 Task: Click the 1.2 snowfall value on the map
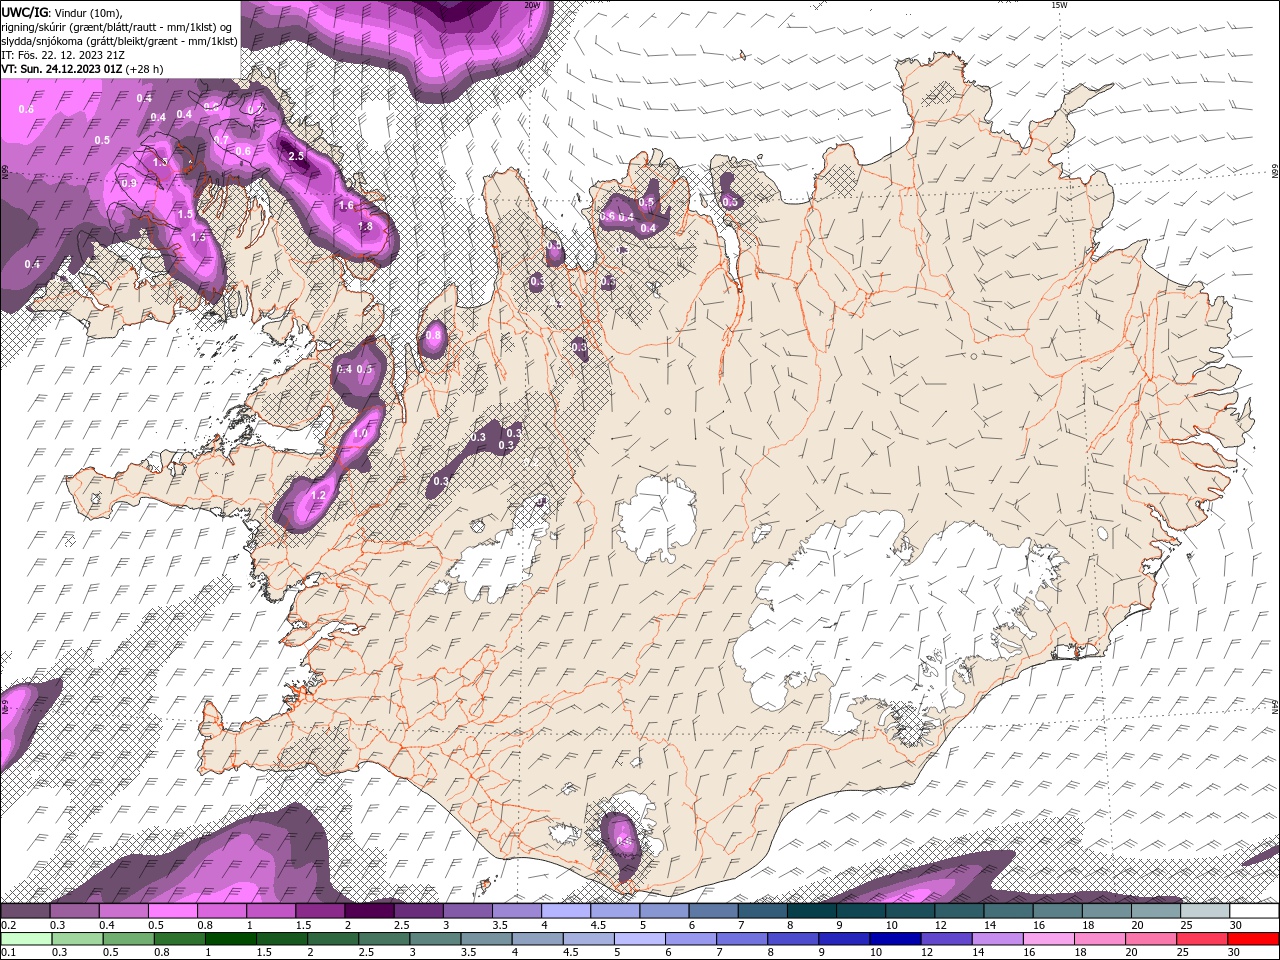pos(319,495)
